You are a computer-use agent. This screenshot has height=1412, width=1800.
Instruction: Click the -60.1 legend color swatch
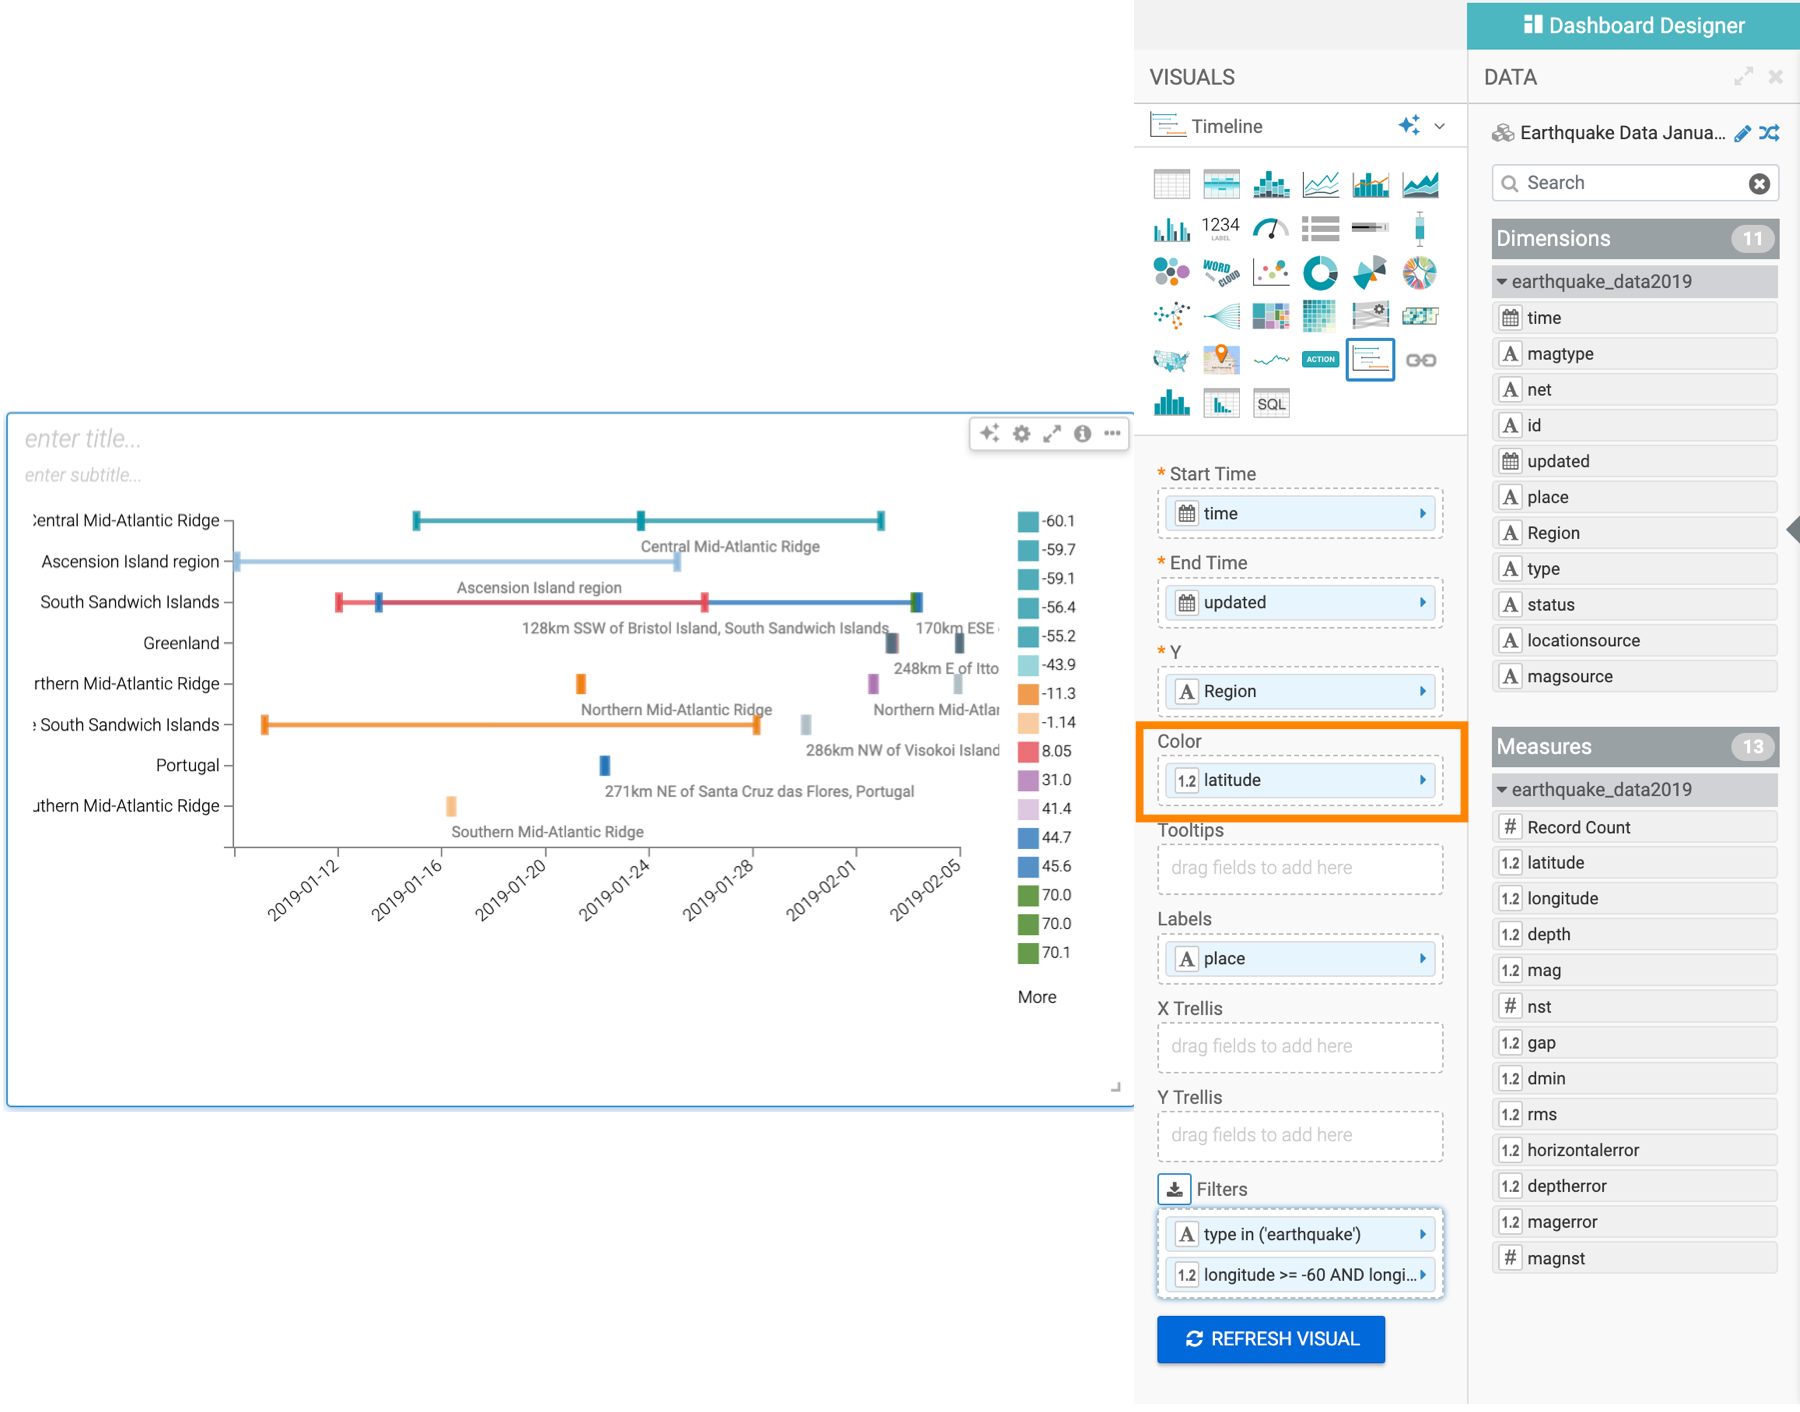click(x=1028, y=521)
